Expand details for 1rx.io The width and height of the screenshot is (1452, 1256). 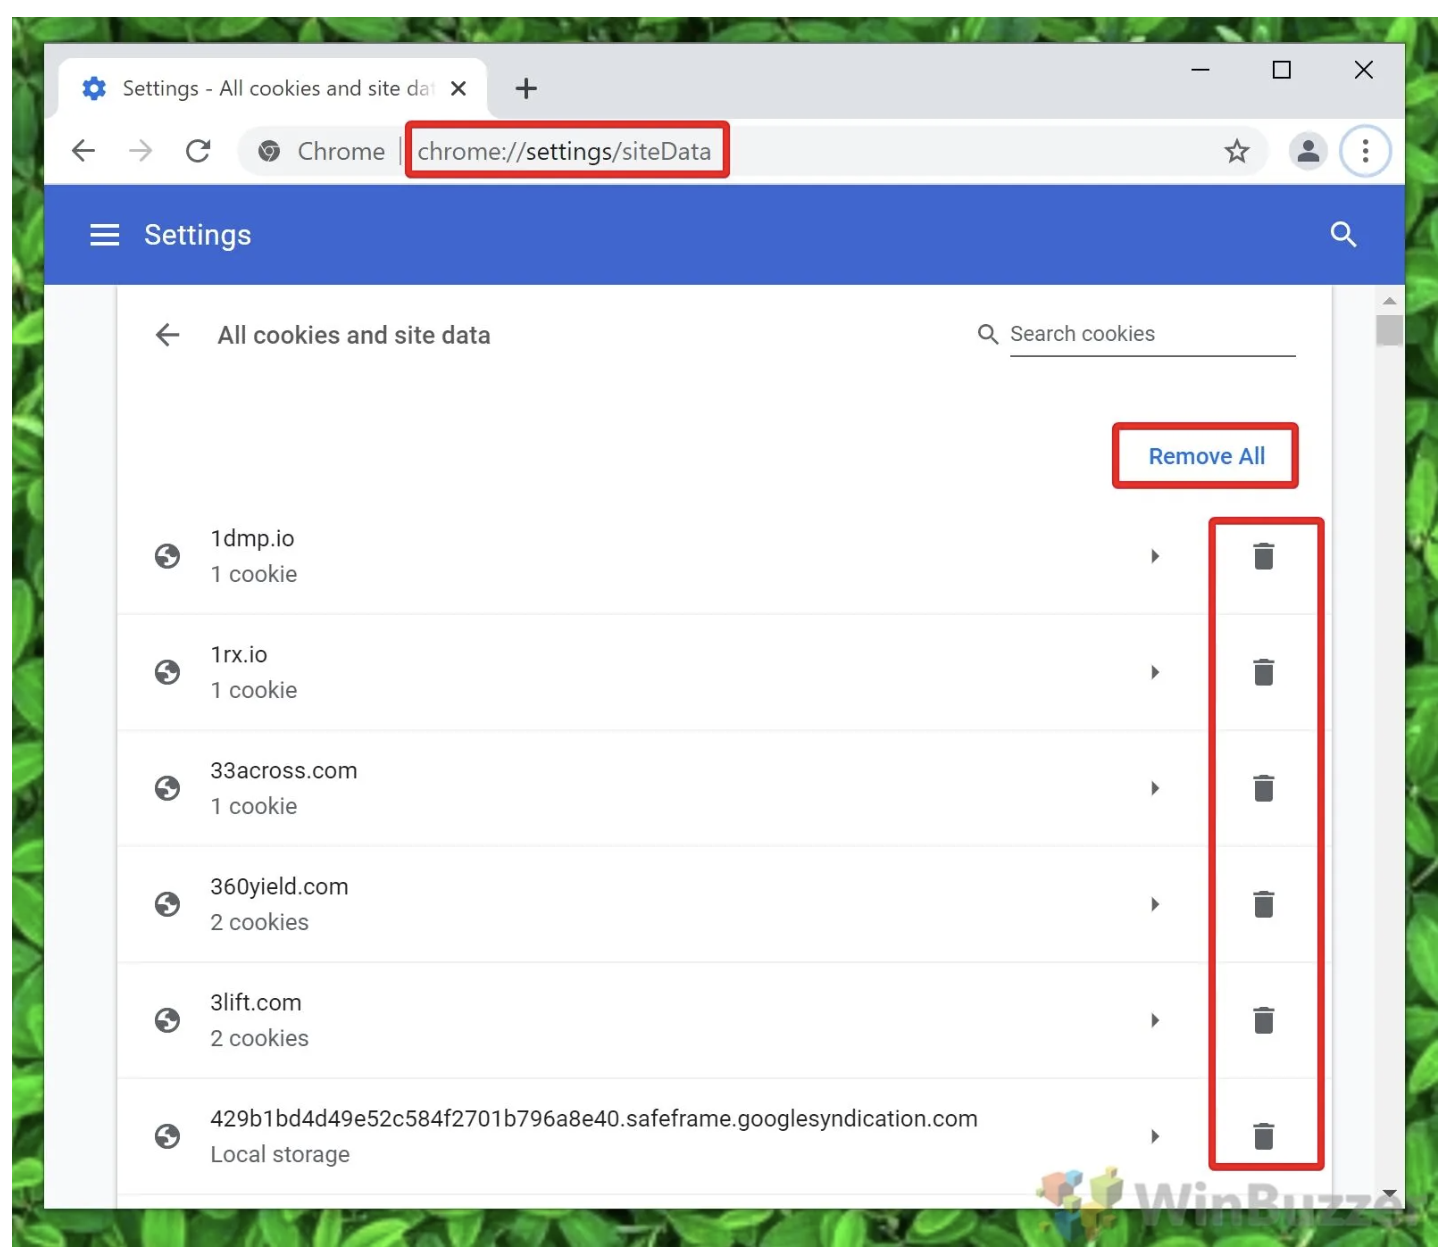pos(1155,672)
